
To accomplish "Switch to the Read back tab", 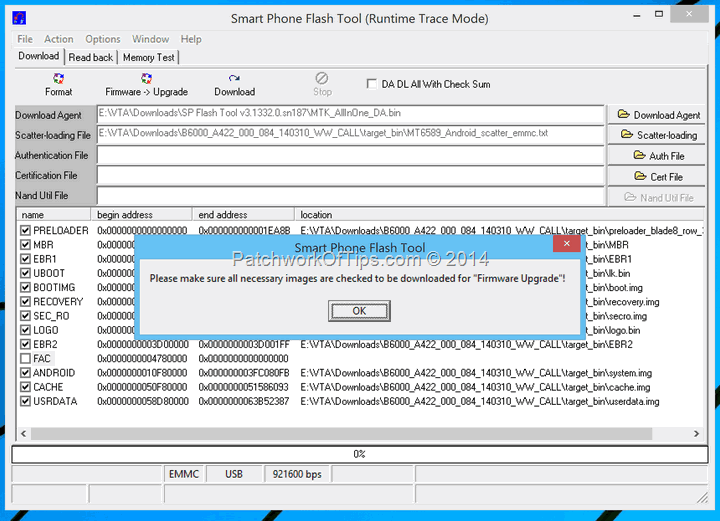I will tap(90, 57).
